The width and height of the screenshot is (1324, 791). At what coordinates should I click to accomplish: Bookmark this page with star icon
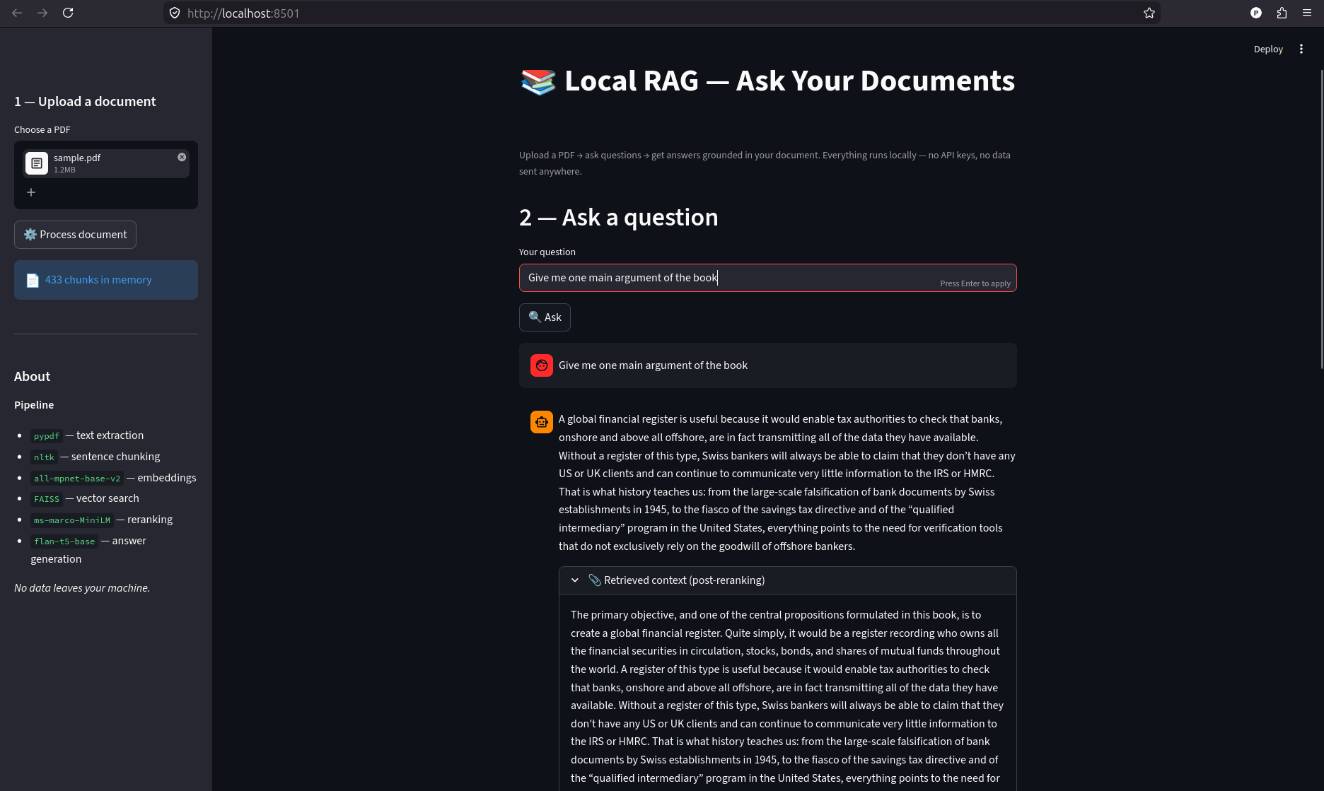(x=1149, y=13)
